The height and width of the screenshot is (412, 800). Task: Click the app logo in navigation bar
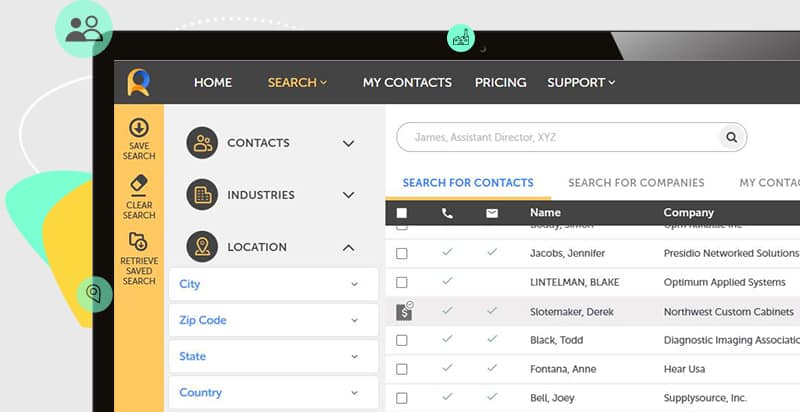(139, 82)
